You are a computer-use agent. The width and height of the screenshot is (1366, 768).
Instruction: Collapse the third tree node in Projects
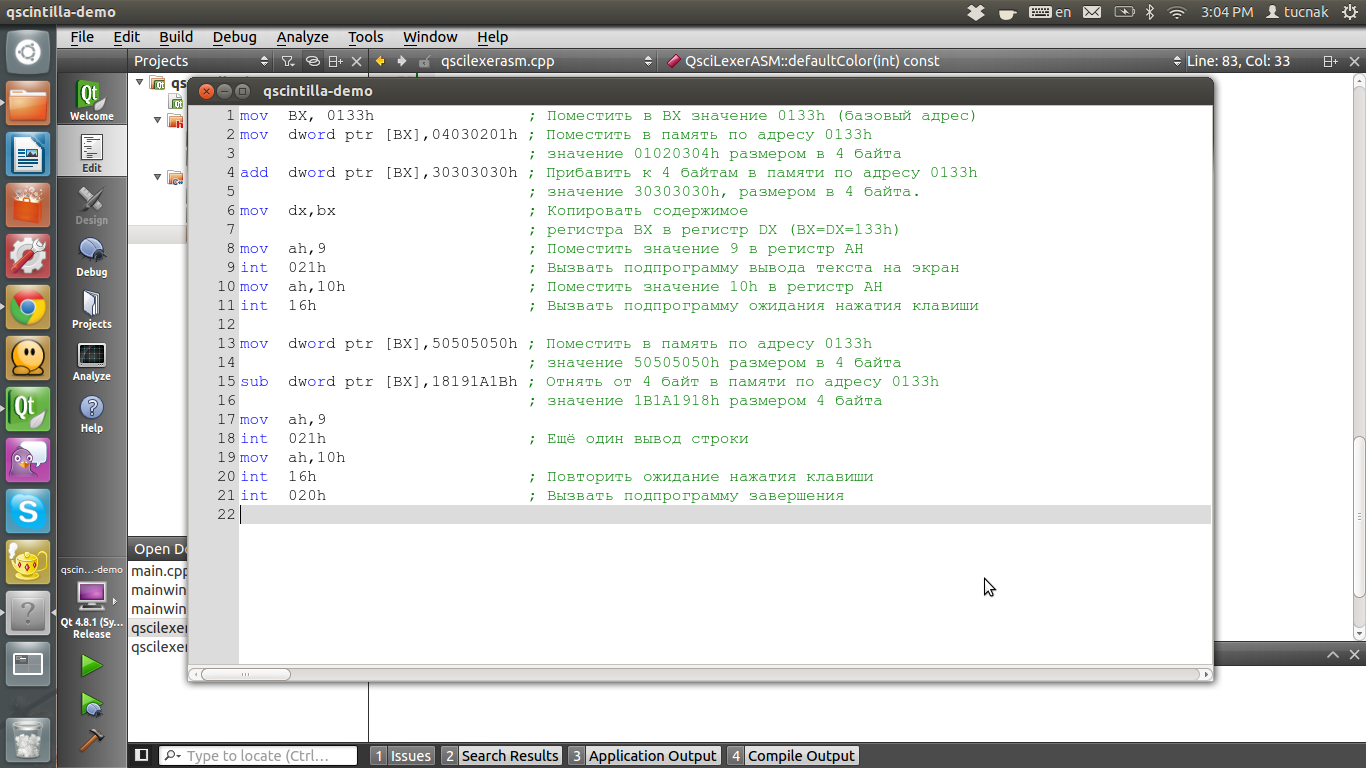click(158, 177)
